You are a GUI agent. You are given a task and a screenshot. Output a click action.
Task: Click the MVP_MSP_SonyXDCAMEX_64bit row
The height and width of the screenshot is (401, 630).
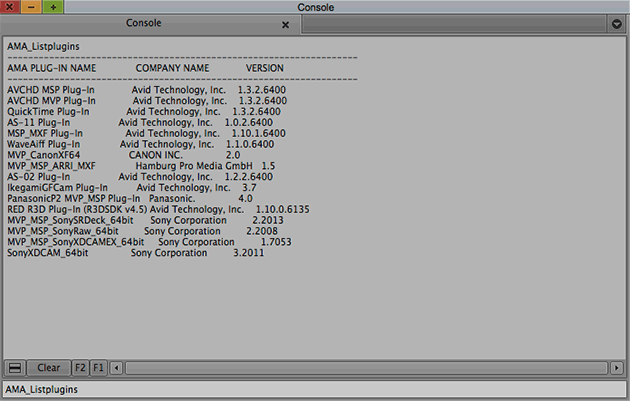pyautogui.click(x=149, y=241)
